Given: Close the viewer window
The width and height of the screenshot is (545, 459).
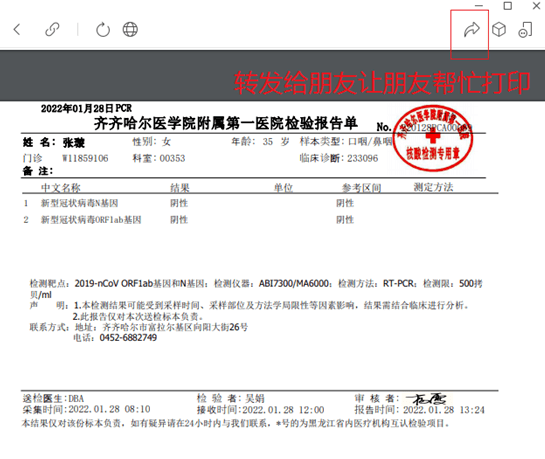Looking at the screenshot, I should 536,6.
